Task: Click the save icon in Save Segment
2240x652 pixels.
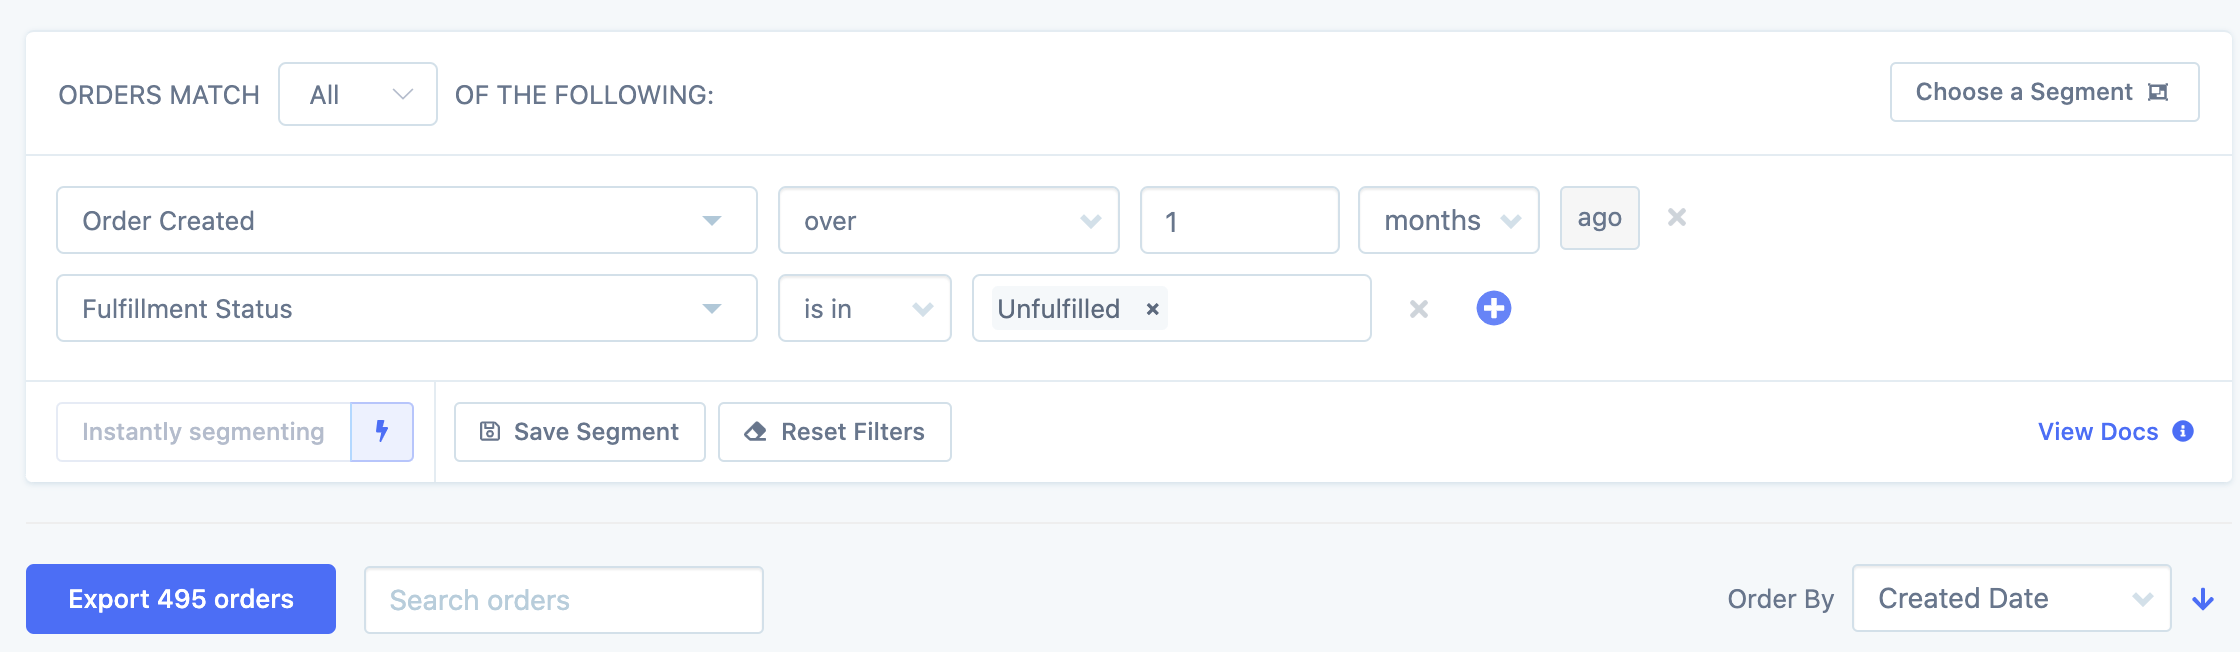Action: (489, 431)
